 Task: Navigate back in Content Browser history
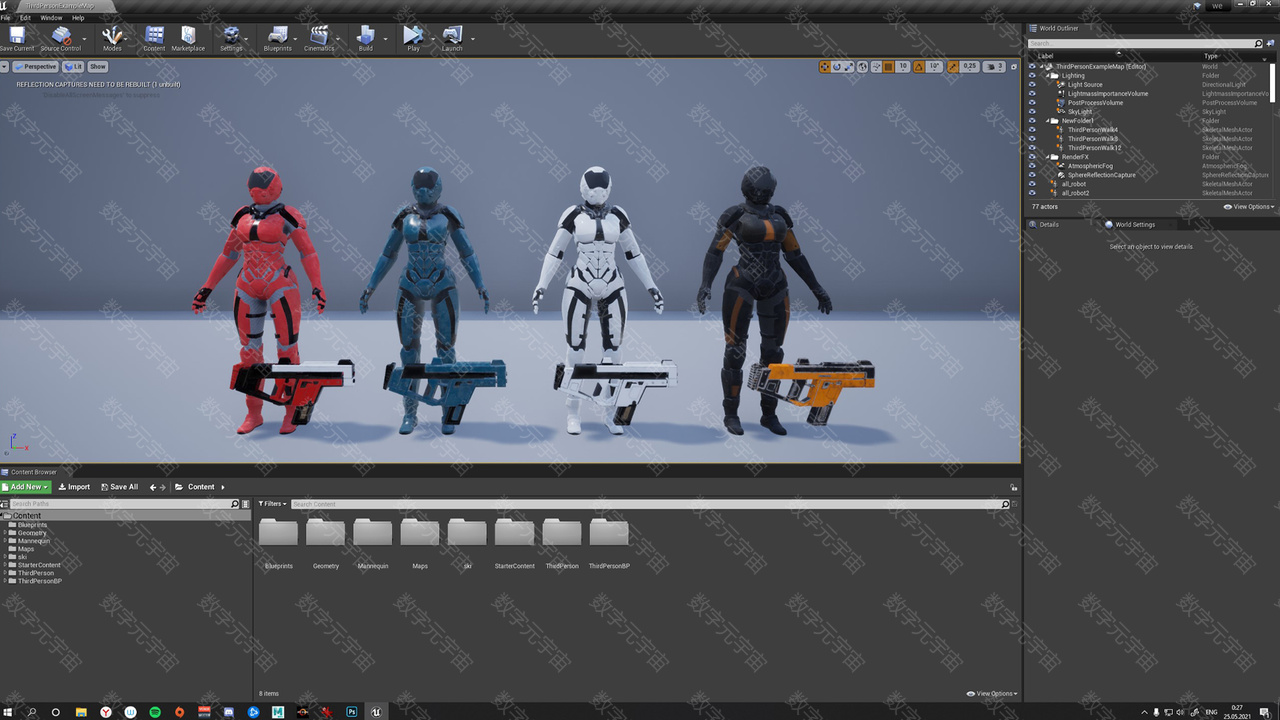point(153,487)
